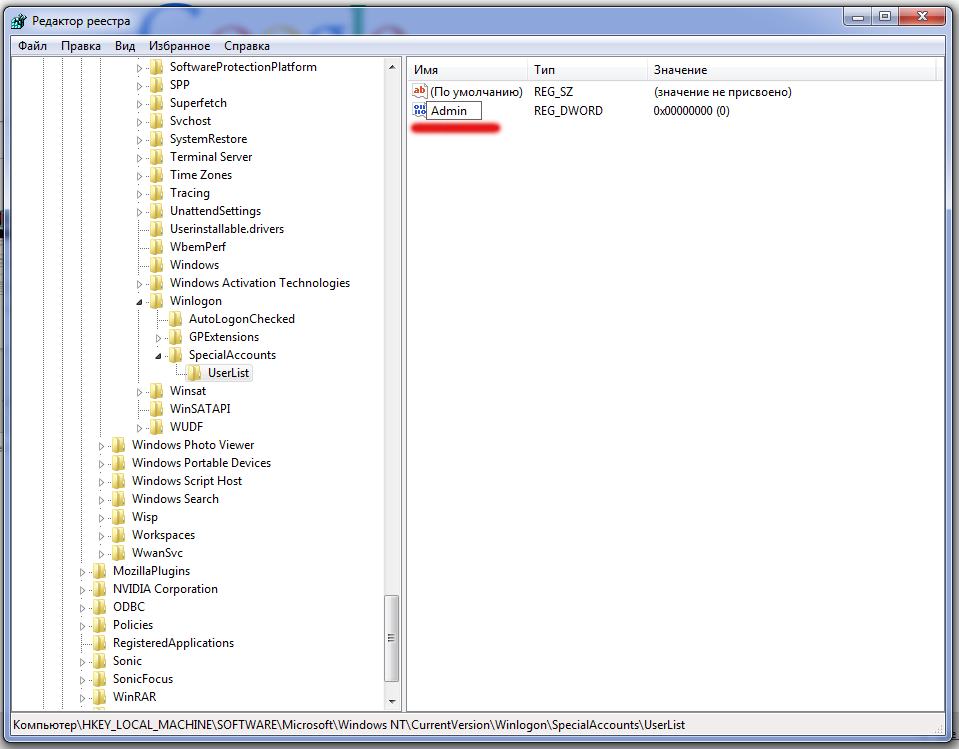
Task: Click the NVIDIA Corporation folder icon
Action: 100,589
